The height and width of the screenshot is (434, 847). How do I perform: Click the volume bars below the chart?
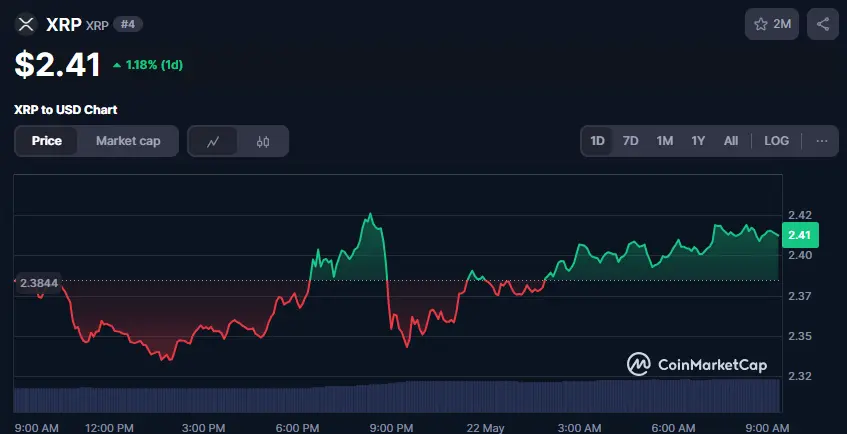[397, 397]
